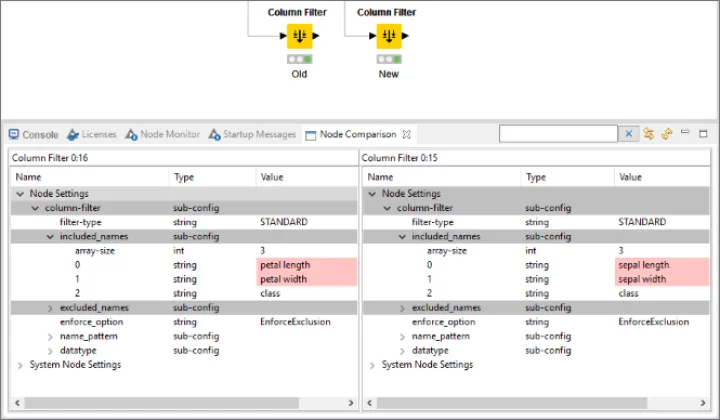Select the New Column Filter node icon
The height and width of the screenshot is (420, 720).
388,37
